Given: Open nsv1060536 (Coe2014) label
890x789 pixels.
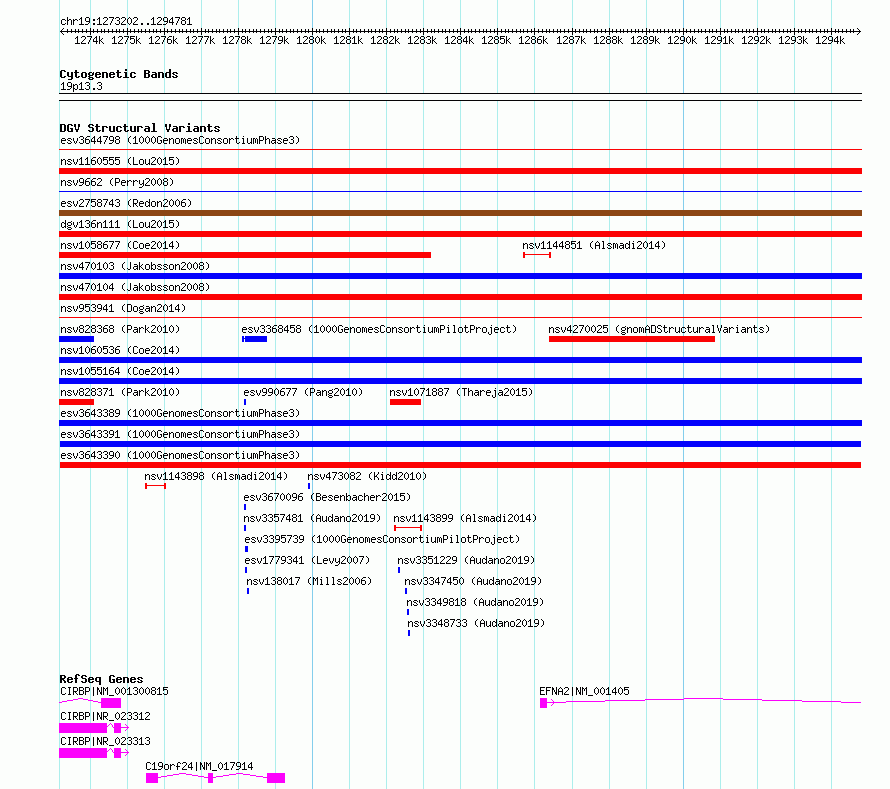Looking at the screenshot, I should 120,350.
